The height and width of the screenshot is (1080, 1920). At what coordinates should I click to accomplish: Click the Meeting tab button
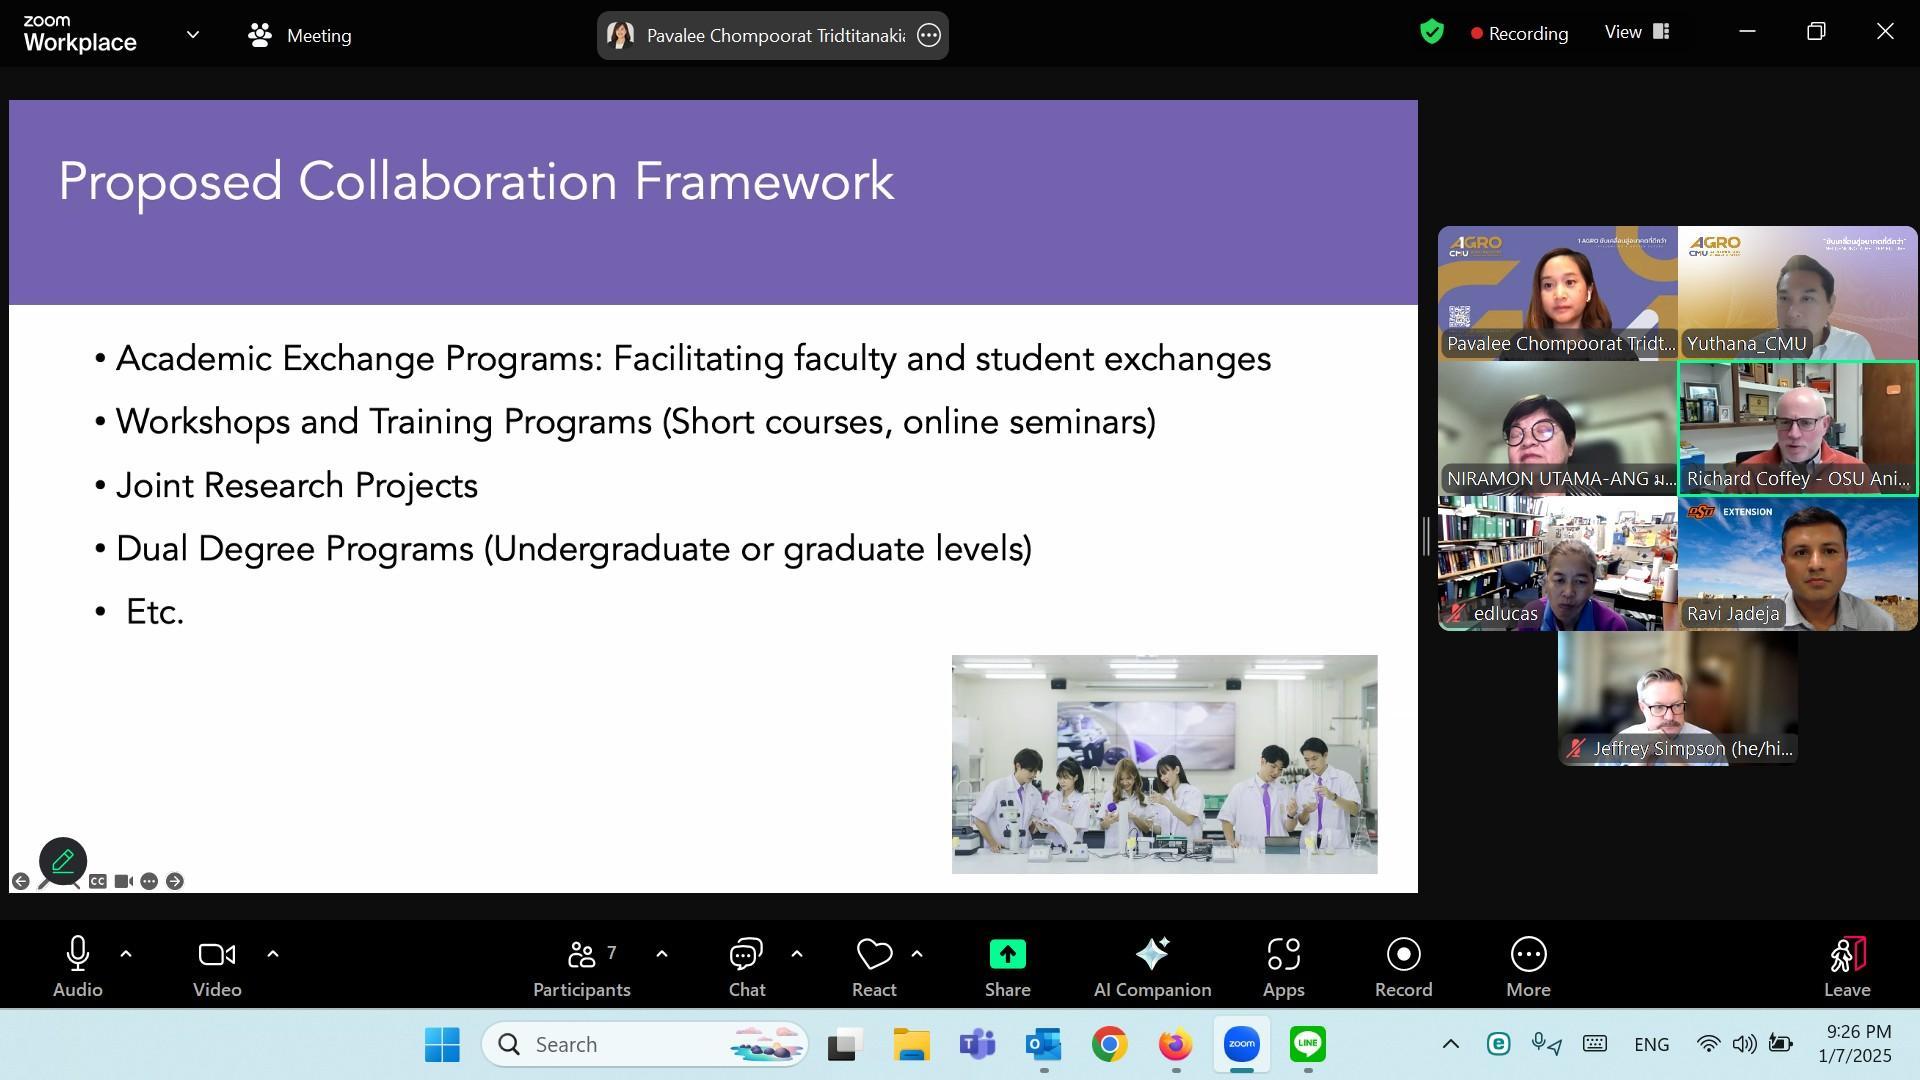299,35
